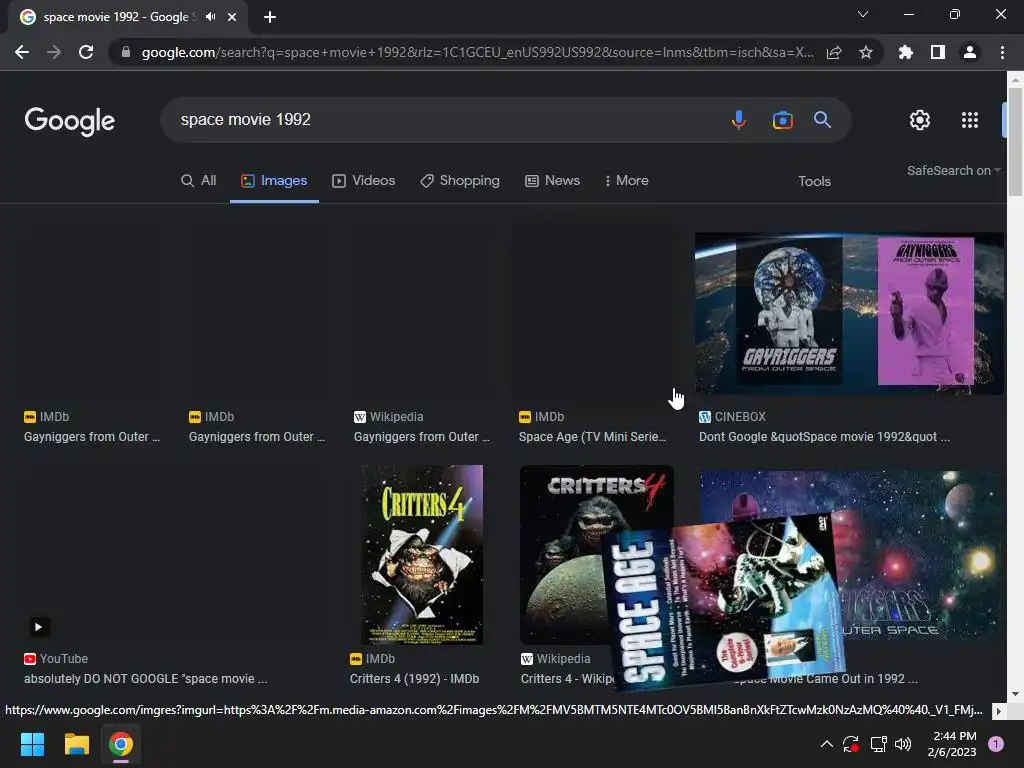Open the Google apps grid

(x=970, y=120)
